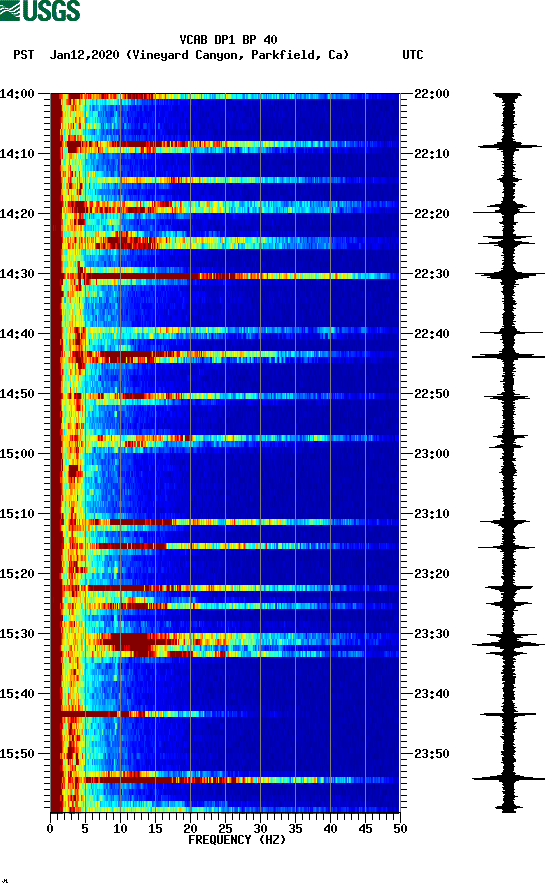Click the 45 Hz frequency axis label
This screenshot has height=892, width=552.
365,829
